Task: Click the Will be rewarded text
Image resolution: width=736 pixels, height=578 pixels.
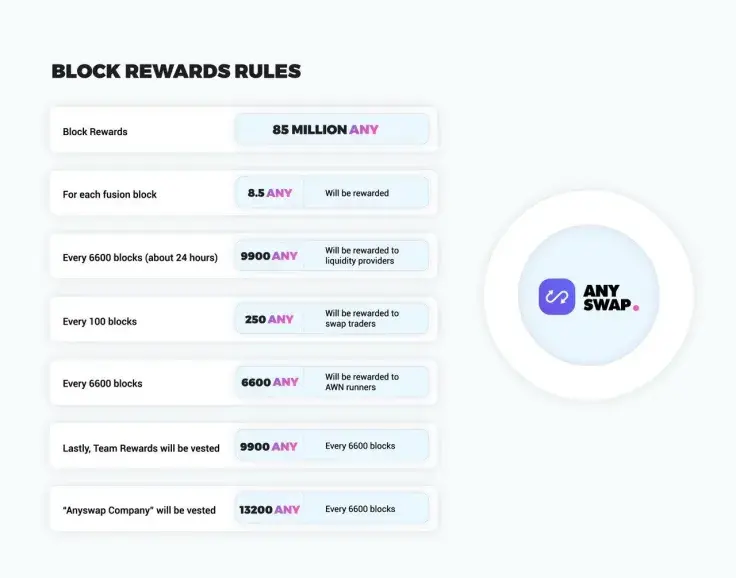Action: pos(357,193)
